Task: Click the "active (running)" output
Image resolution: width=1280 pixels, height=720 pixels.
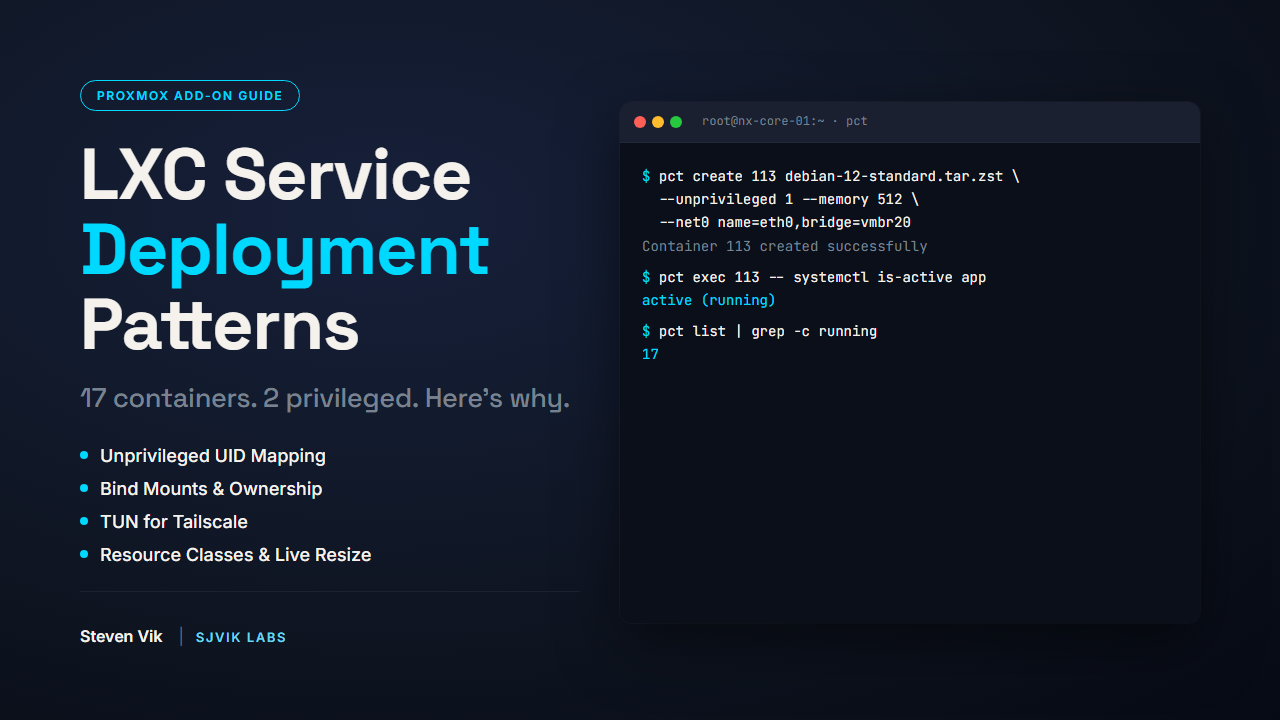Action: click(709, 300)
